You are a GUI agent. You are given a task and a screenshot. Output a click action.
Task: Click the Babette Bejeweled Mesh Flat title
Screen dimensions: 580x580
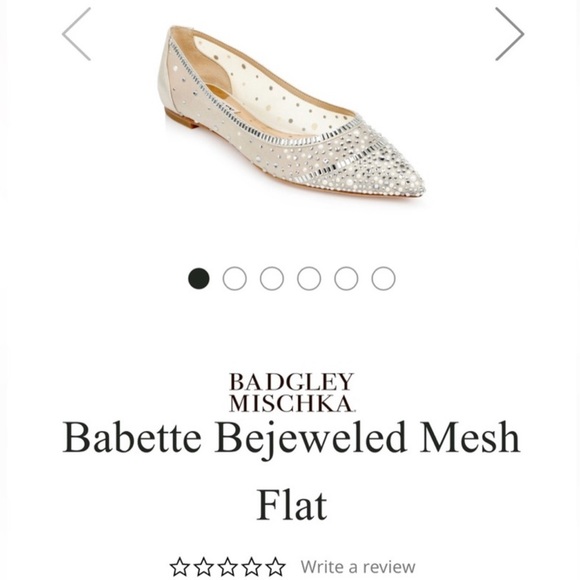coord(292,471)
